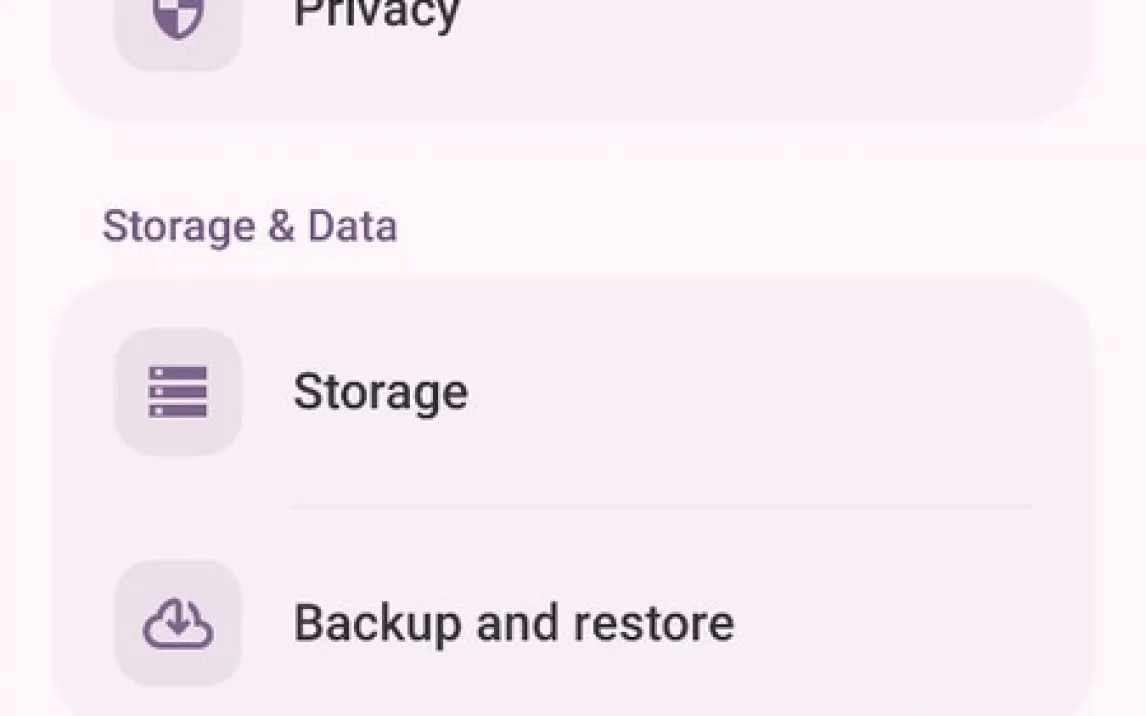Click the "Storage & Data" section header

point(250,227)
